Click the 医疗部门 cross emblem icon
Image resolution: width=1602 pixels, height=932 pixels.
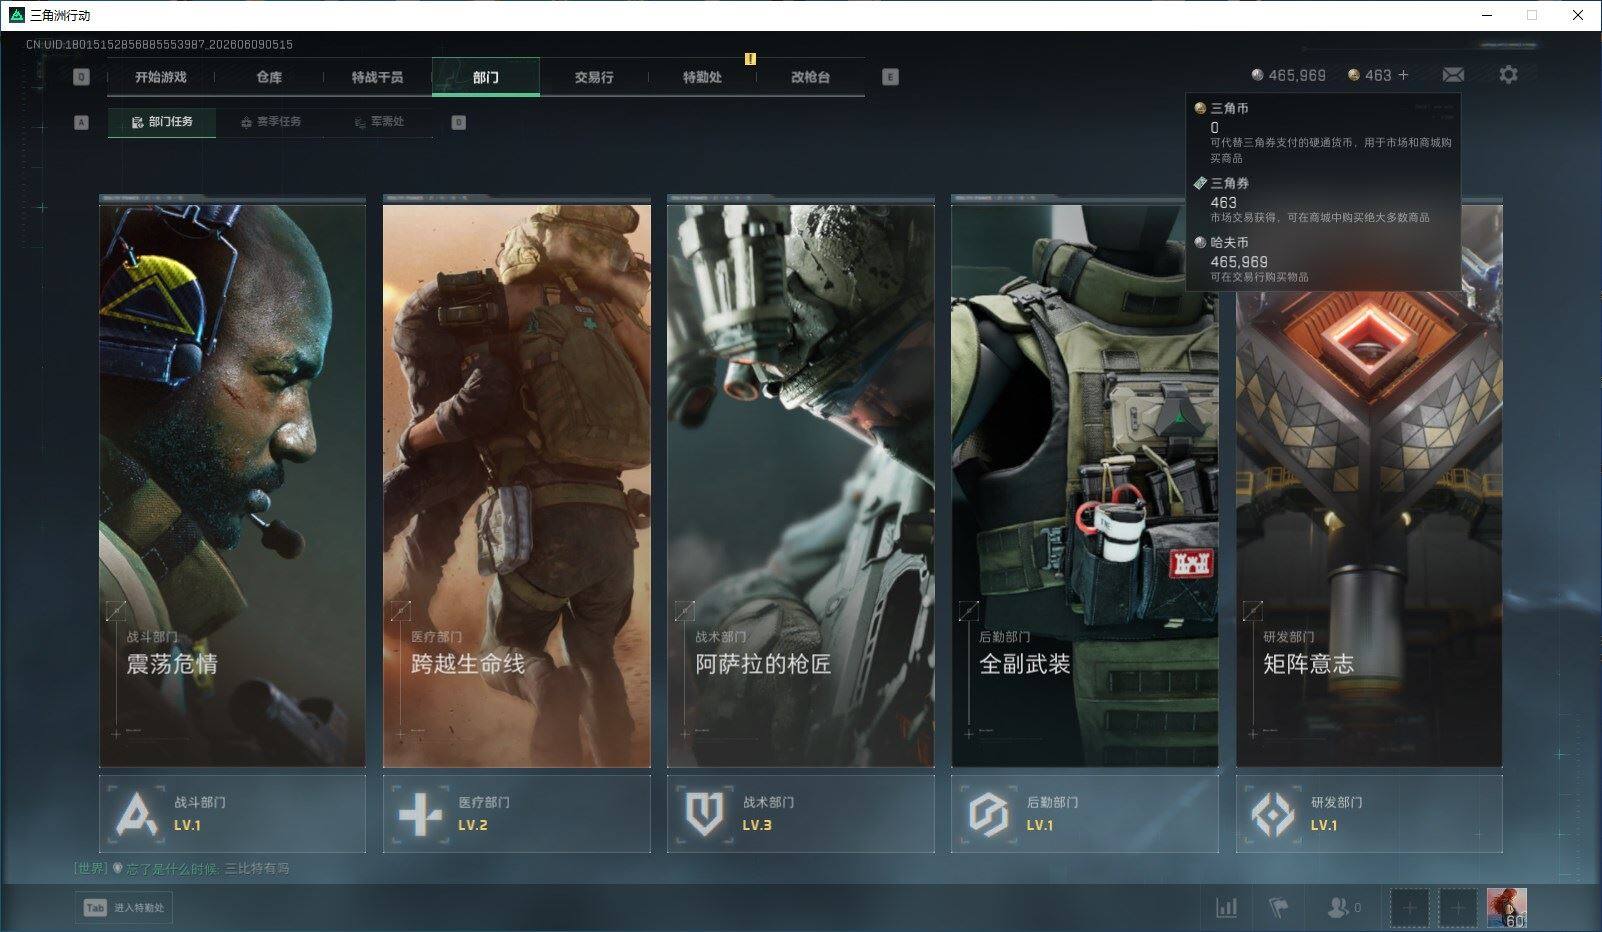(420, 814)
